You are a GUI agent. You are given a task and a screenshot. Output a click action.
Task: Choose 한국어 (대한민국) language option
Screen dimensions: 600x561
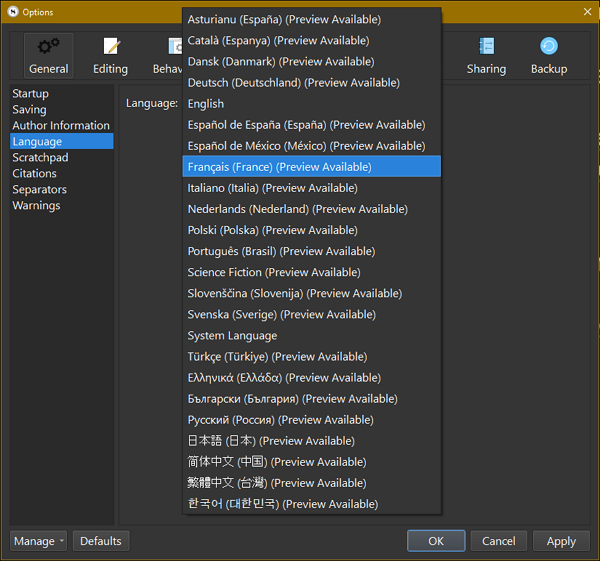(311, 504)
